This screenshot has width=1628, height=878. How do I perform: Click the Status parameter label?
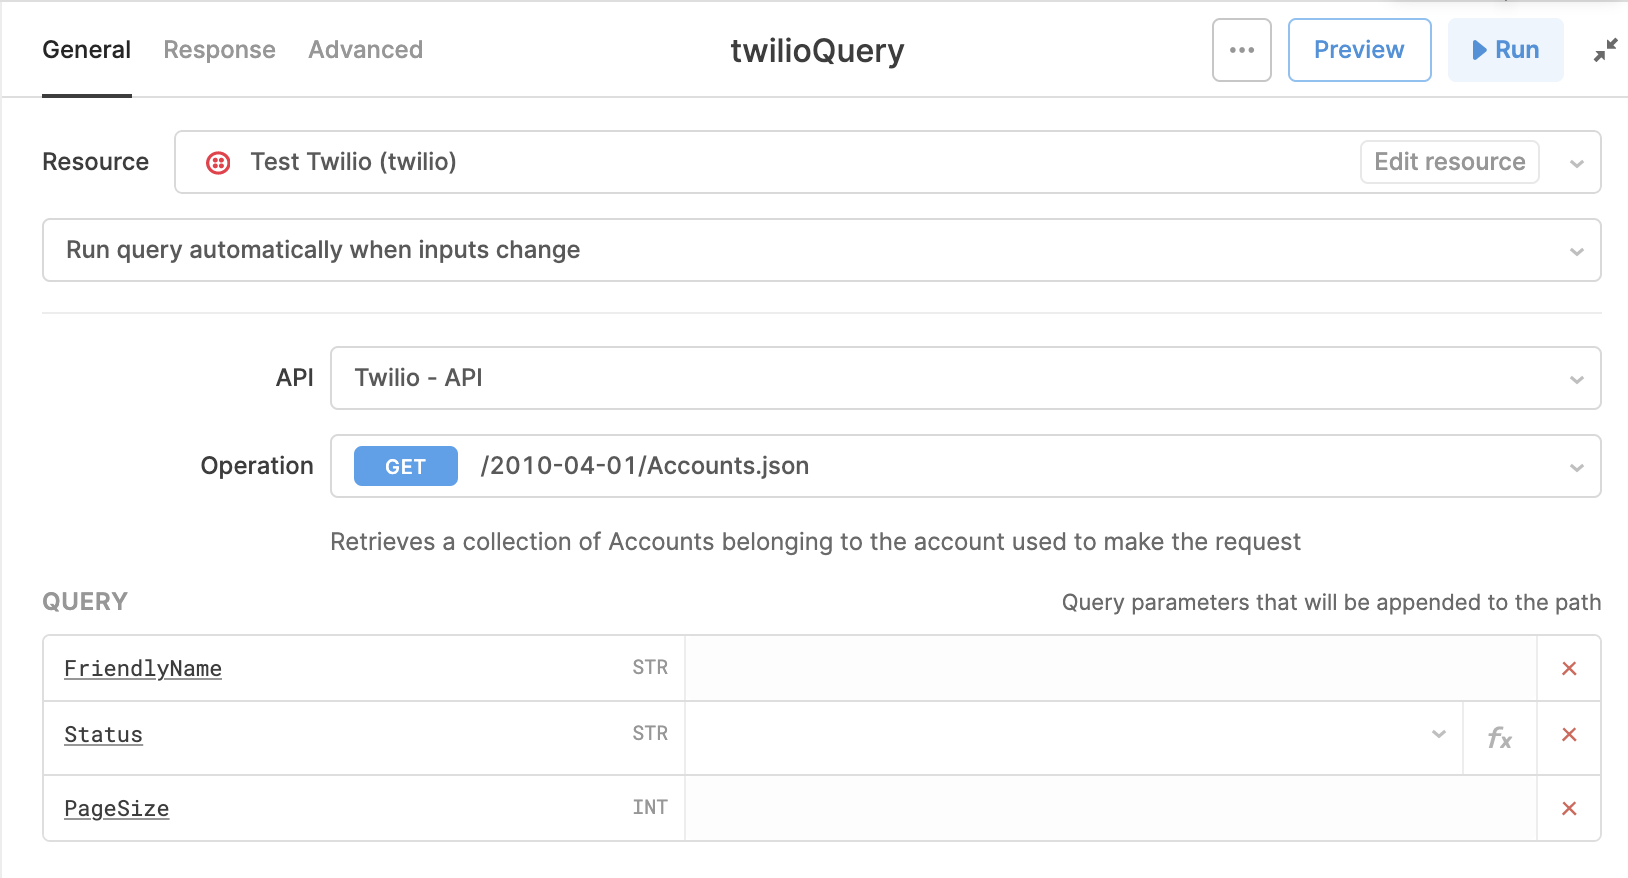coord(103,735)
